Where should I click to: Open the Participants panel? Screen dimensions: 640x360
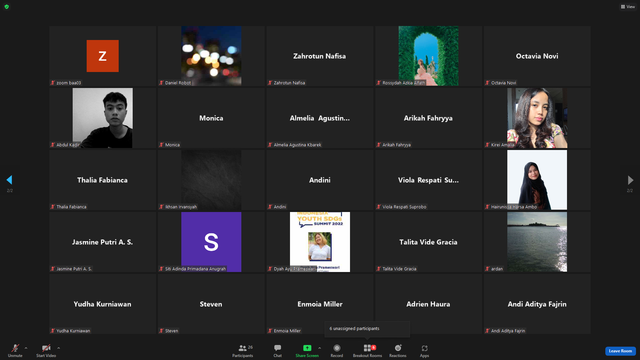click(x=243, y=350)
